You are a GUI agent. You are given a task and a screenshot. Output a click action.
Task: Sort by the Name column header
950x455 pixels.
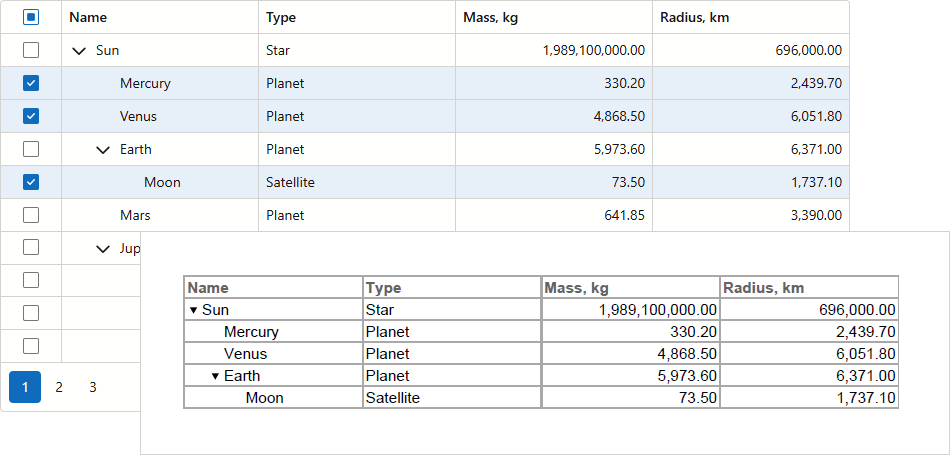point(89,17)
